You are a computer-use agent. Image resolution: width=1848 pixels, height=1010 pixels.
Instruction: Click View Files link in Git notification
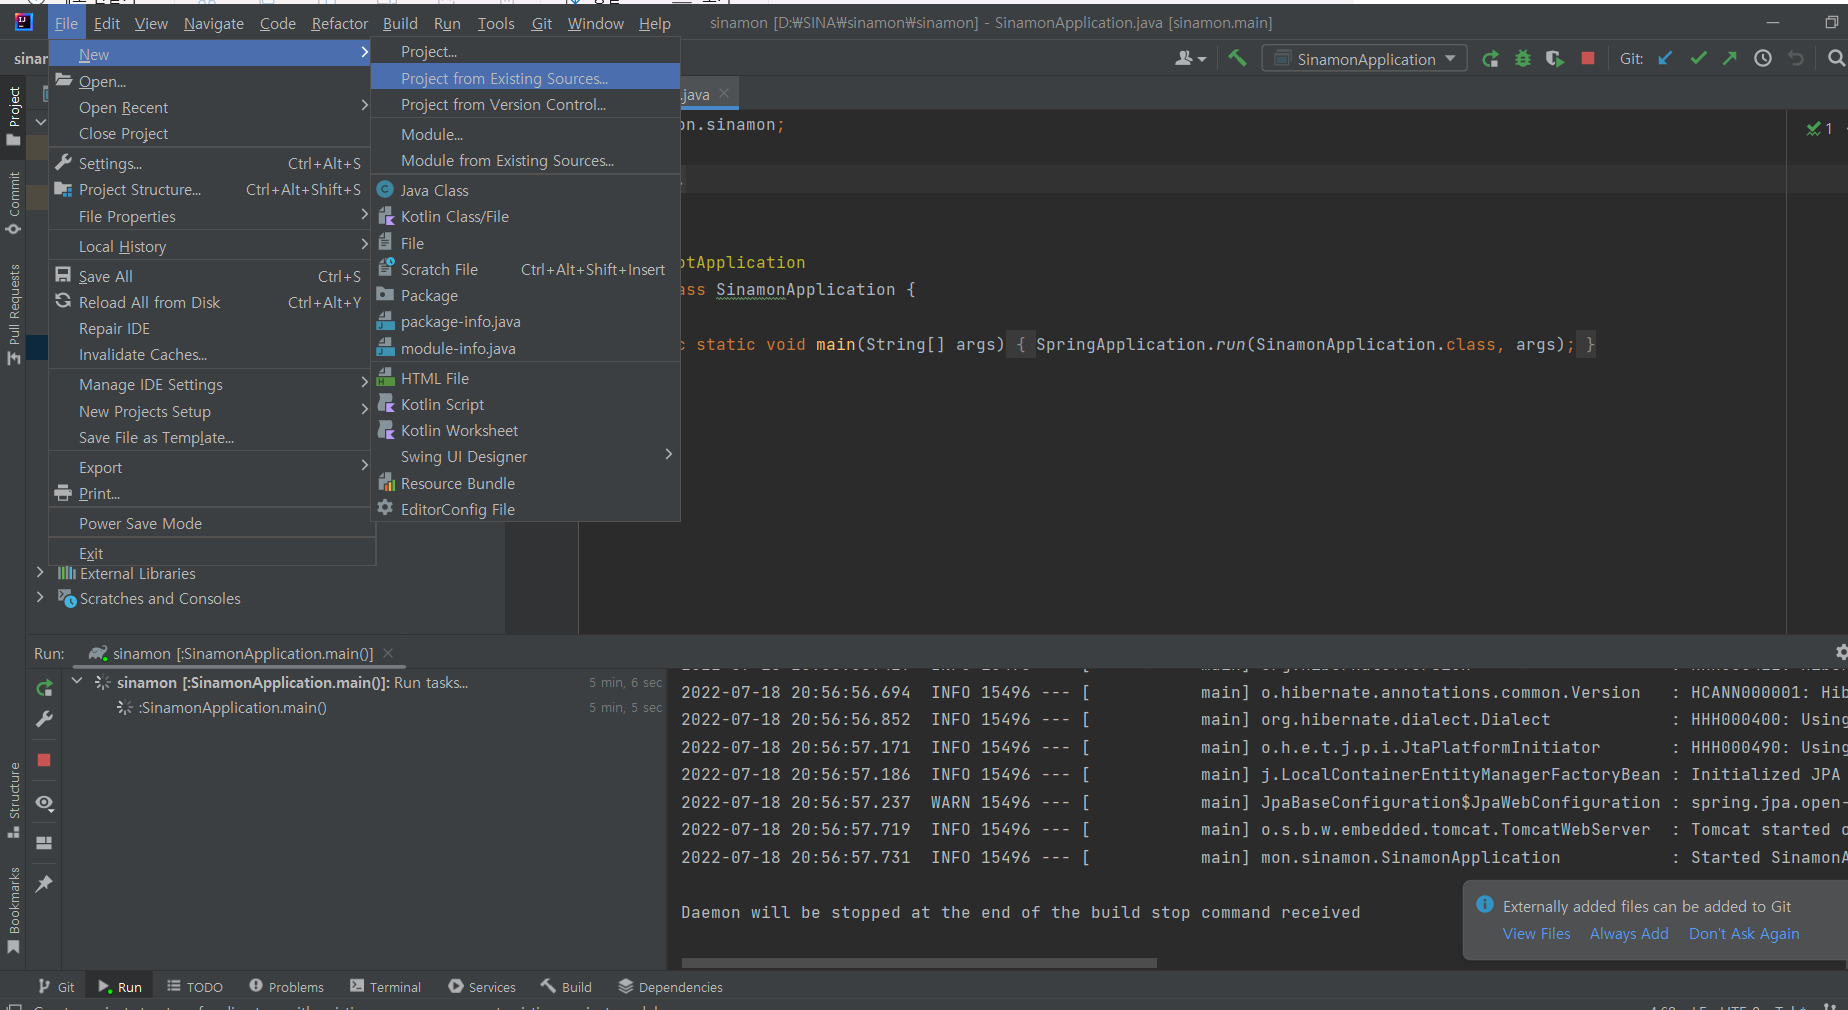pos(1536,933)
